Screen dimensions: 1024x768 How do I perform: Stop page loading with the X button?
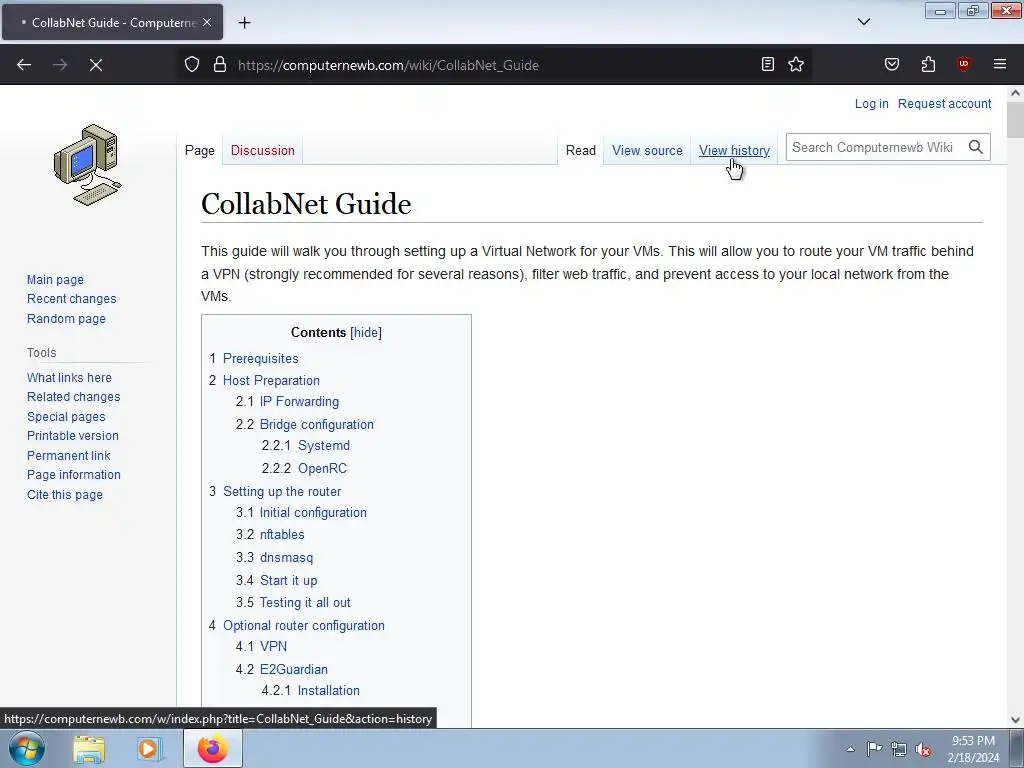click(96, 65)
